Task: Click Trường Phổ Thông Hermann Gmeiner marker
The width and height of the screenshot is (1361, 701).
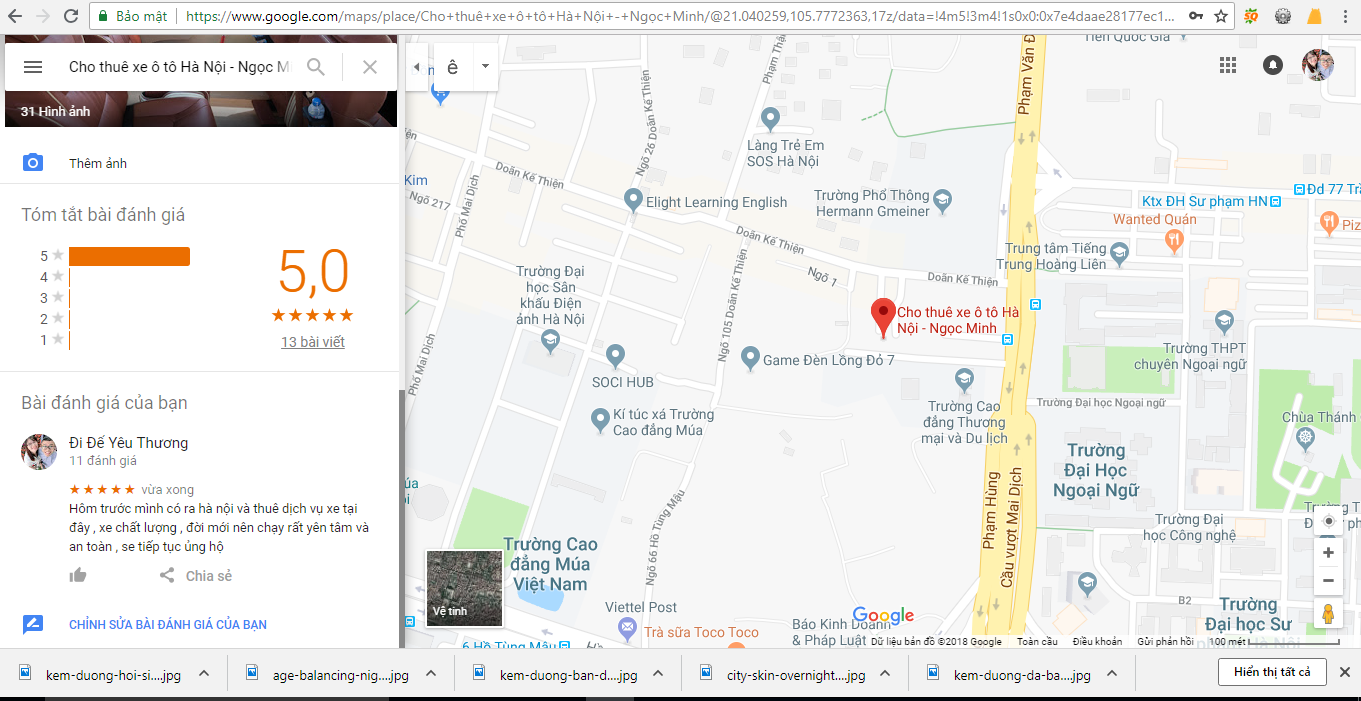Action: (943, 202)
